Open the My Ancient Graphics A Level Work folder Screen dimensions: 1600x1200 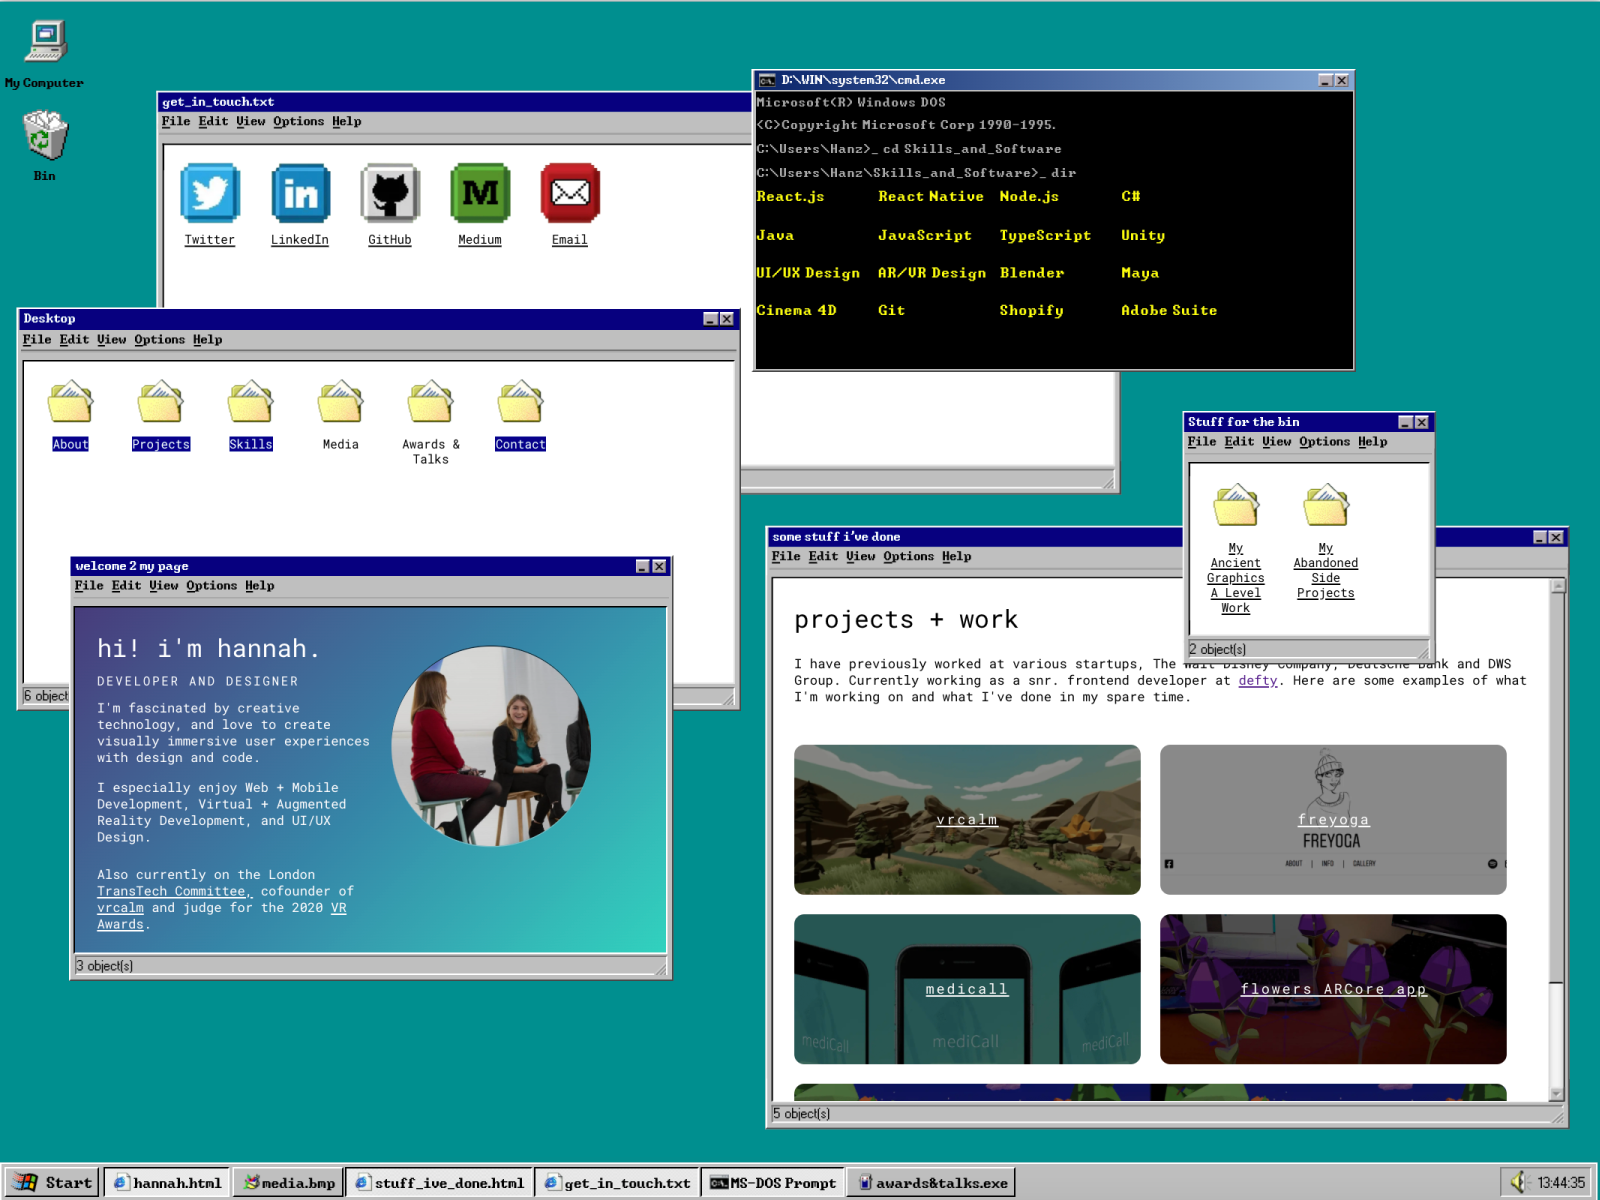point(1236,507)
